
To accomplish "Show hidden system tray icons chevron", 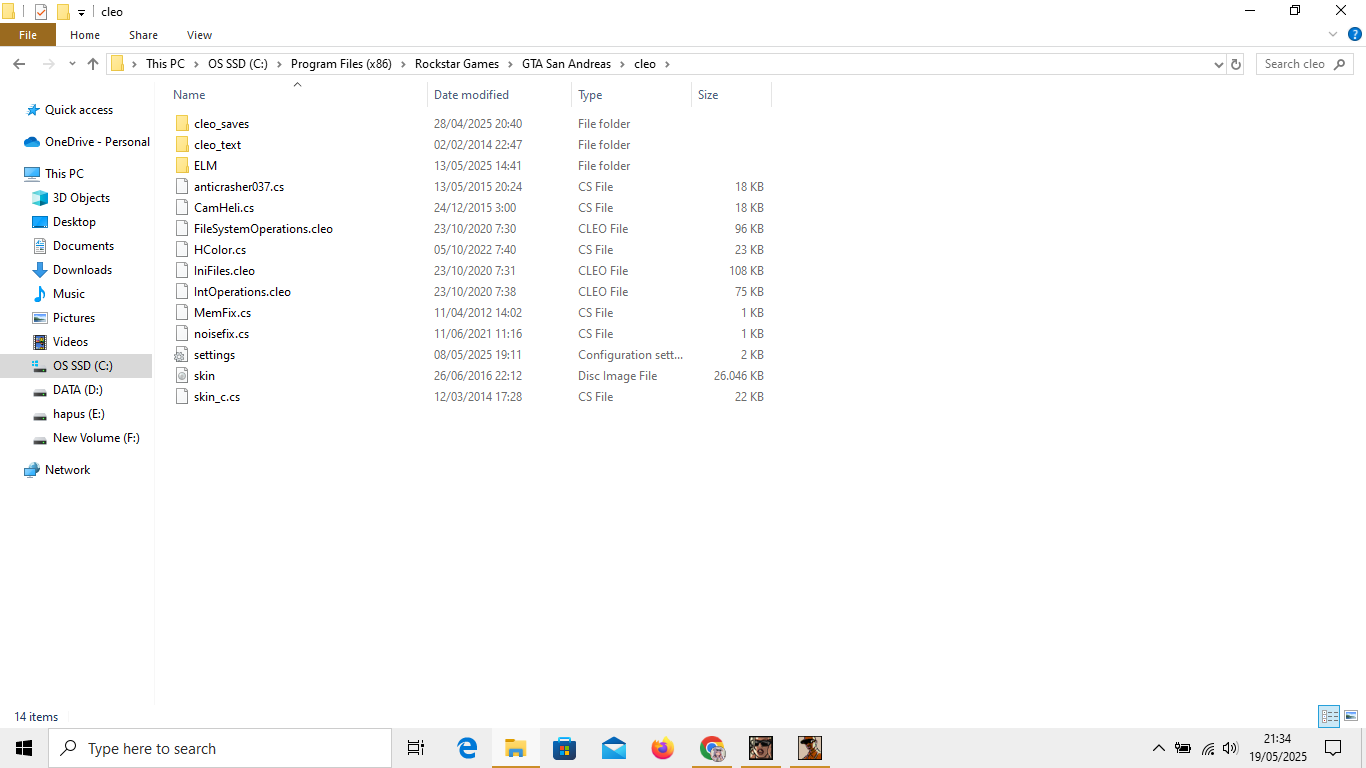I will click(1158, 748).
